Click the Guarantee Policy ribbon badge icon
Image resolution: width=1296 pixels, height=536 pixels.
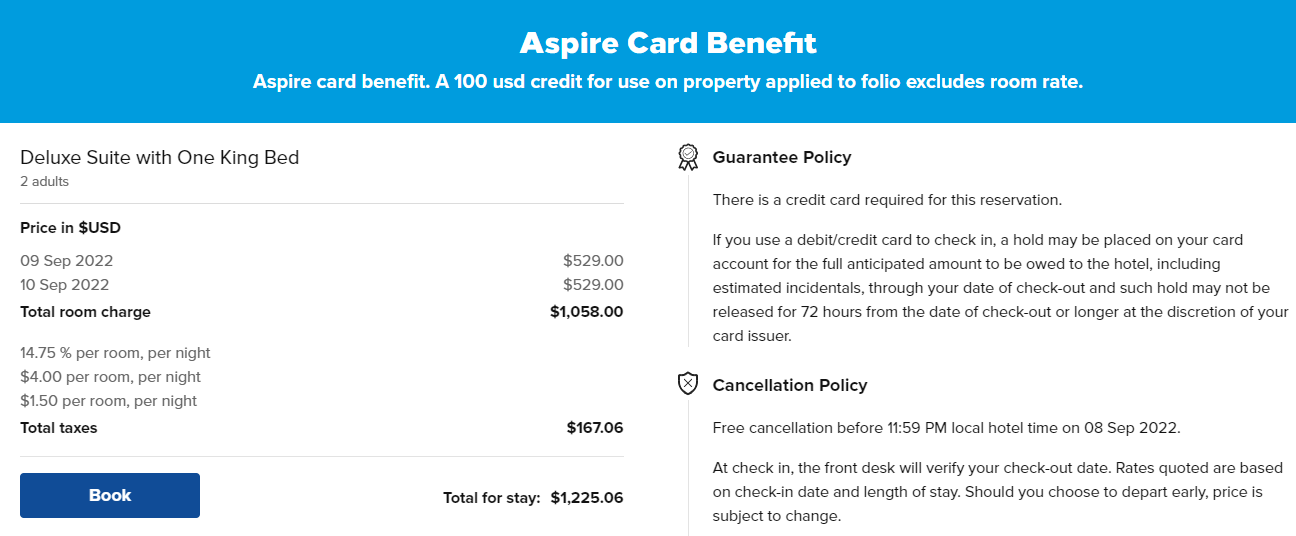[688, 157]
